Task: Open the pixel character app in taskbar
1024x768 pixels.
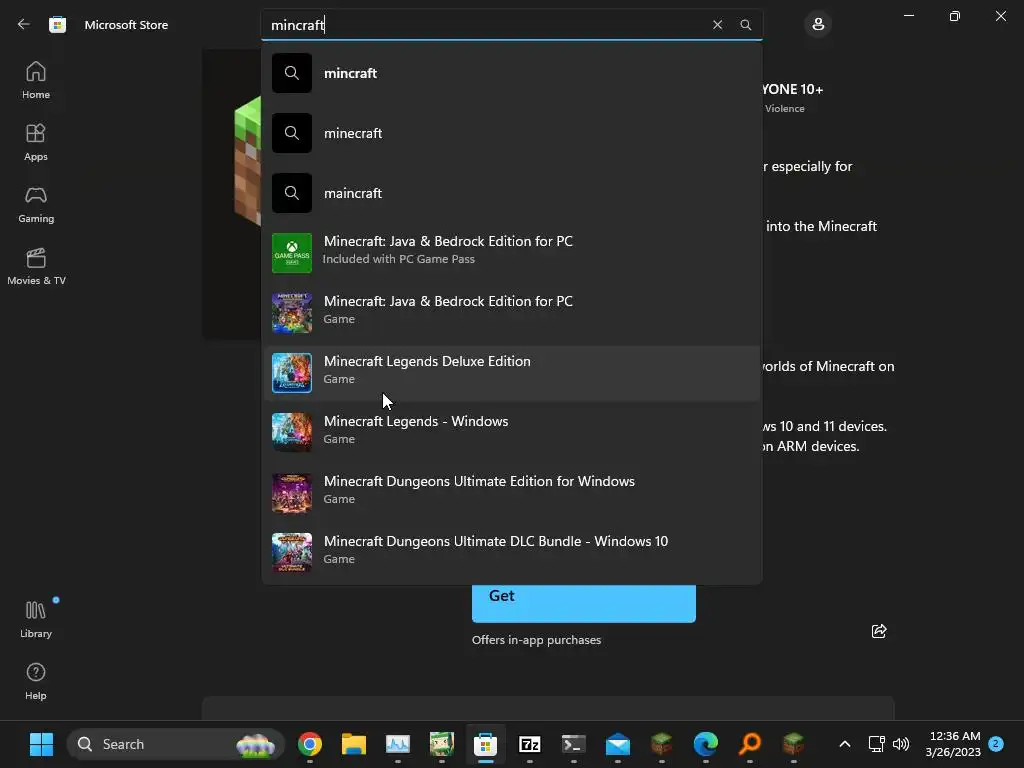Action: click(x=441, y=744)
